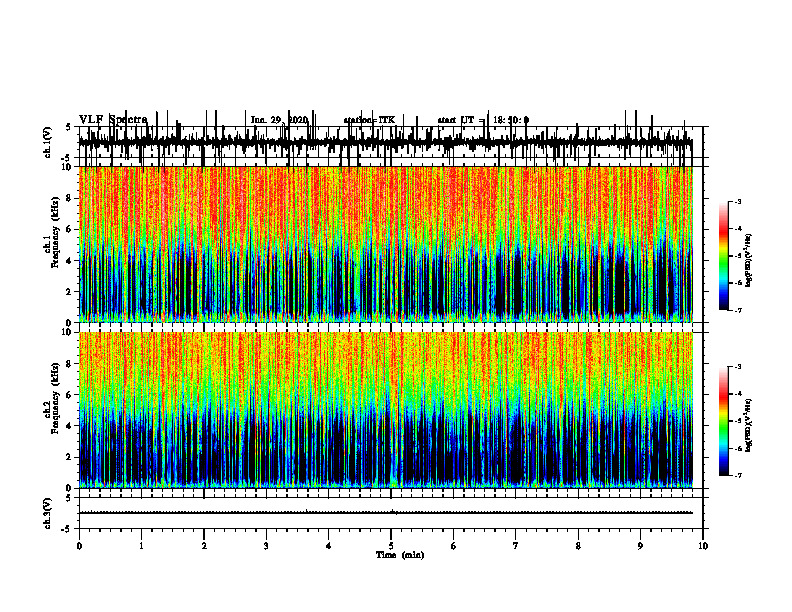Click the 5 minute tick label on time axis
792x612 pixels.
point(391,546)
